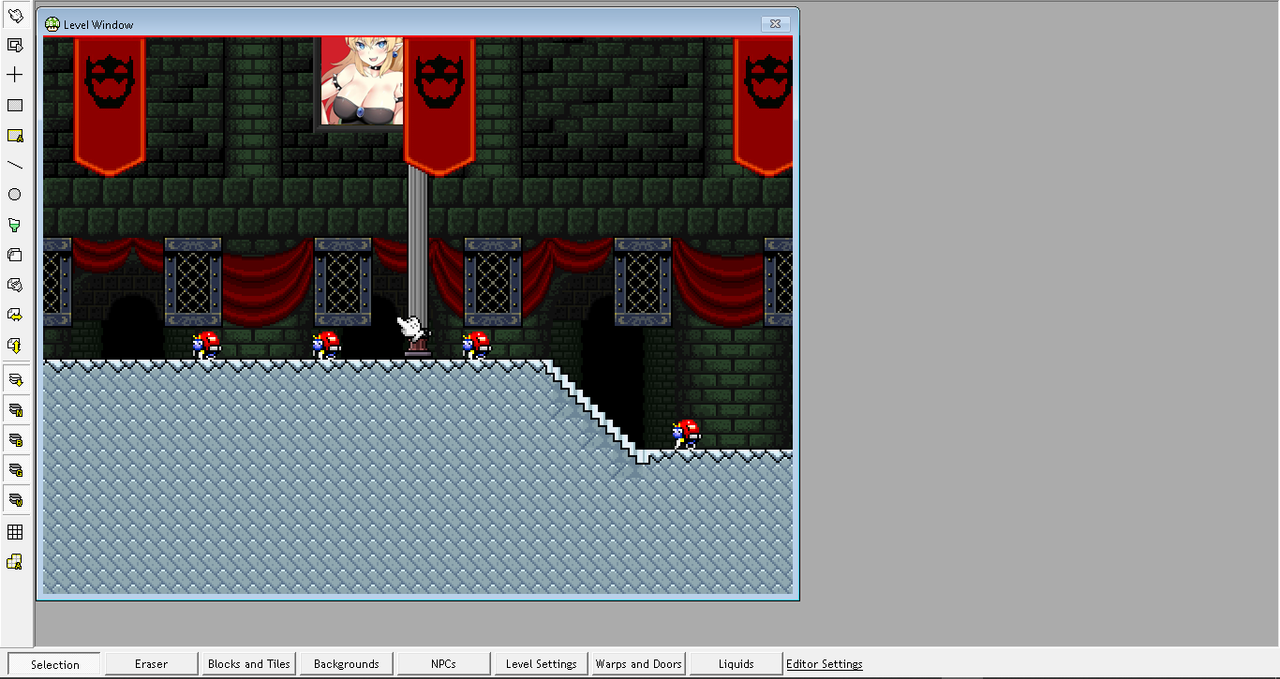Open Level Settings
The width and height of the screenshot is (1280, 679).
click(541, 664)
